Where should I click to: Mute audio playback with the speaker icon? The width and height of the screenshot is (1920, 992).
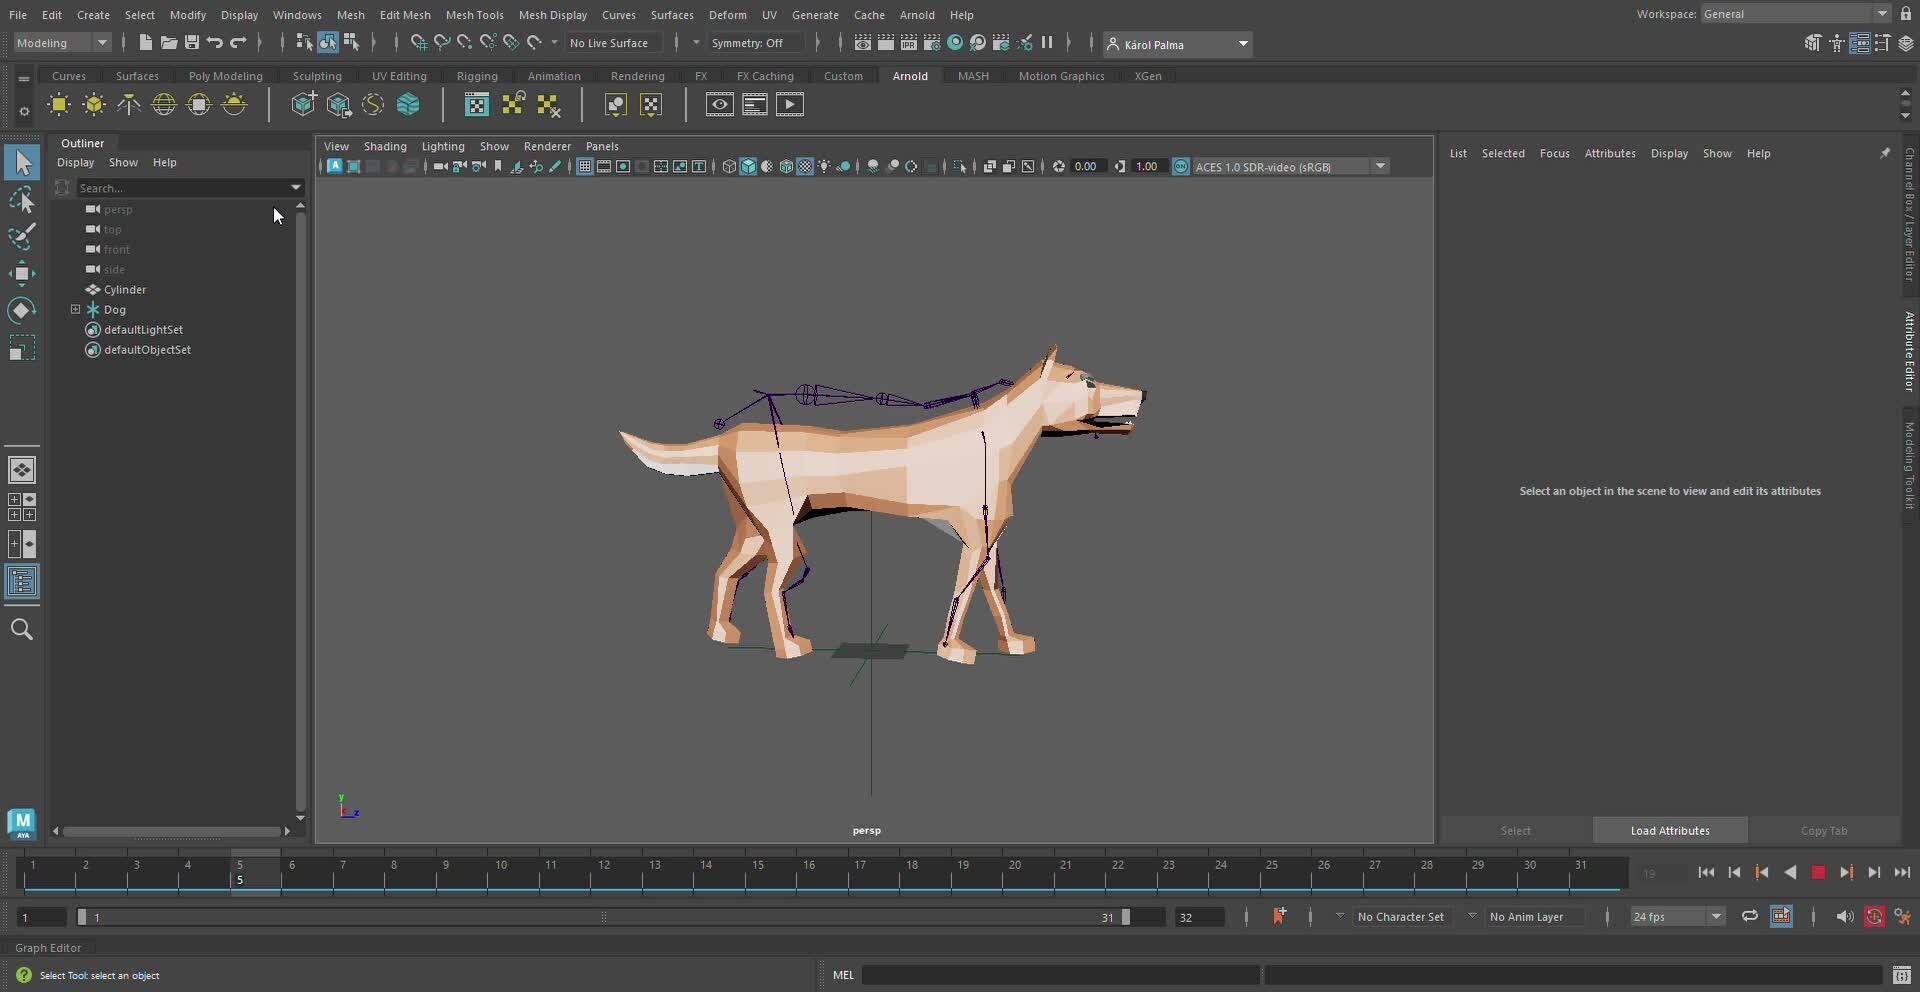click(x=1845, y=916)
